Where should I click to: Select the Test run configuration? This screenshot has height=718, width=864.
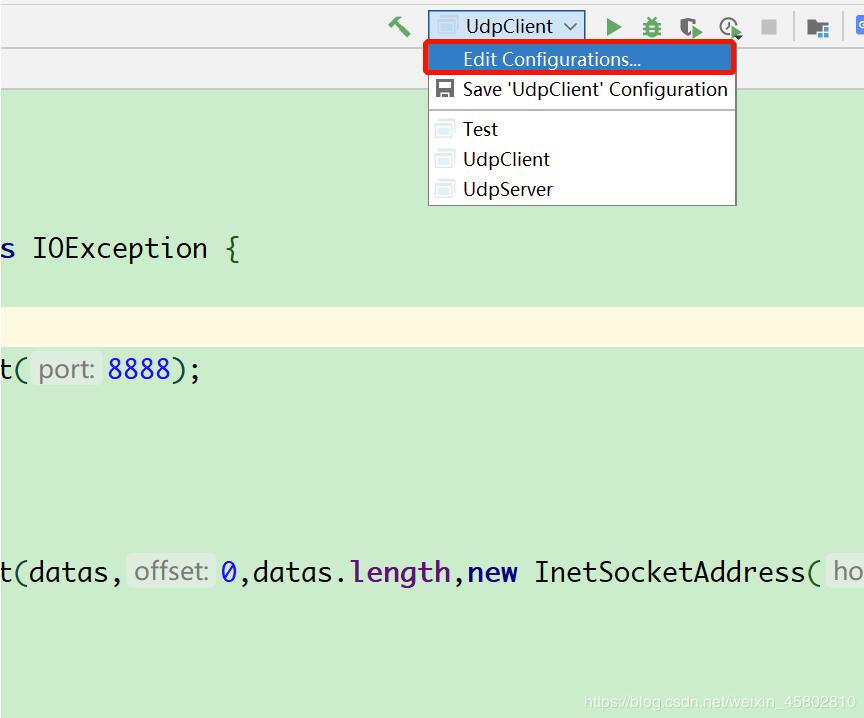pyautogui.click(x=480, y=129)
